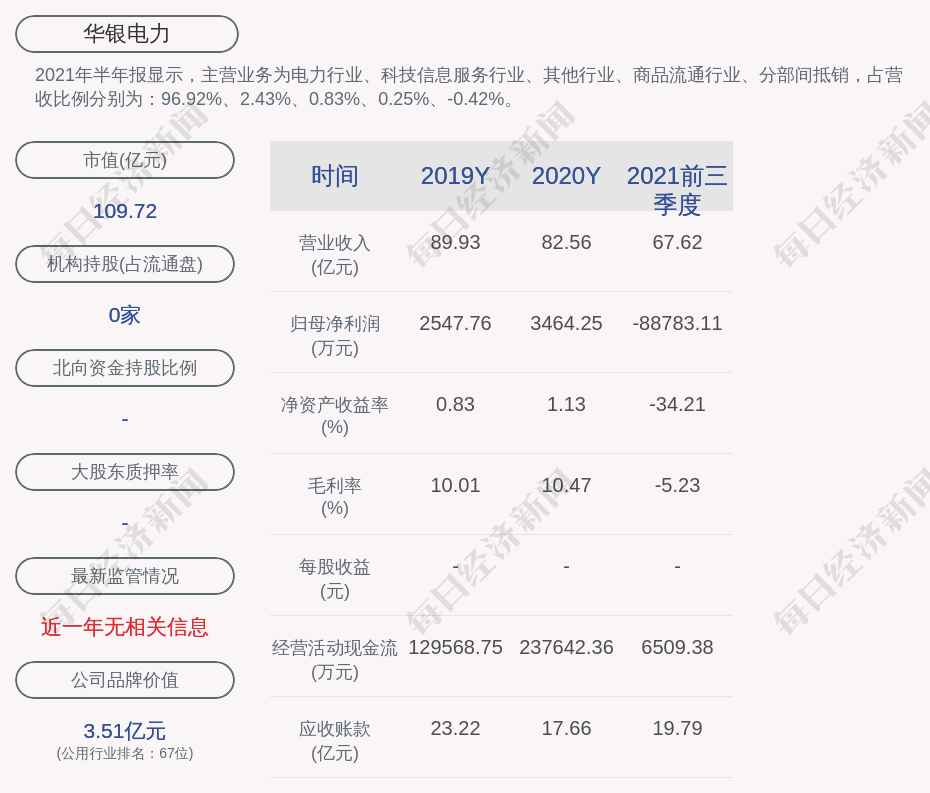The width and height of the screenshot is (930, 793).
Task: Select the 2020Y column header
Action: click(566, 176)
